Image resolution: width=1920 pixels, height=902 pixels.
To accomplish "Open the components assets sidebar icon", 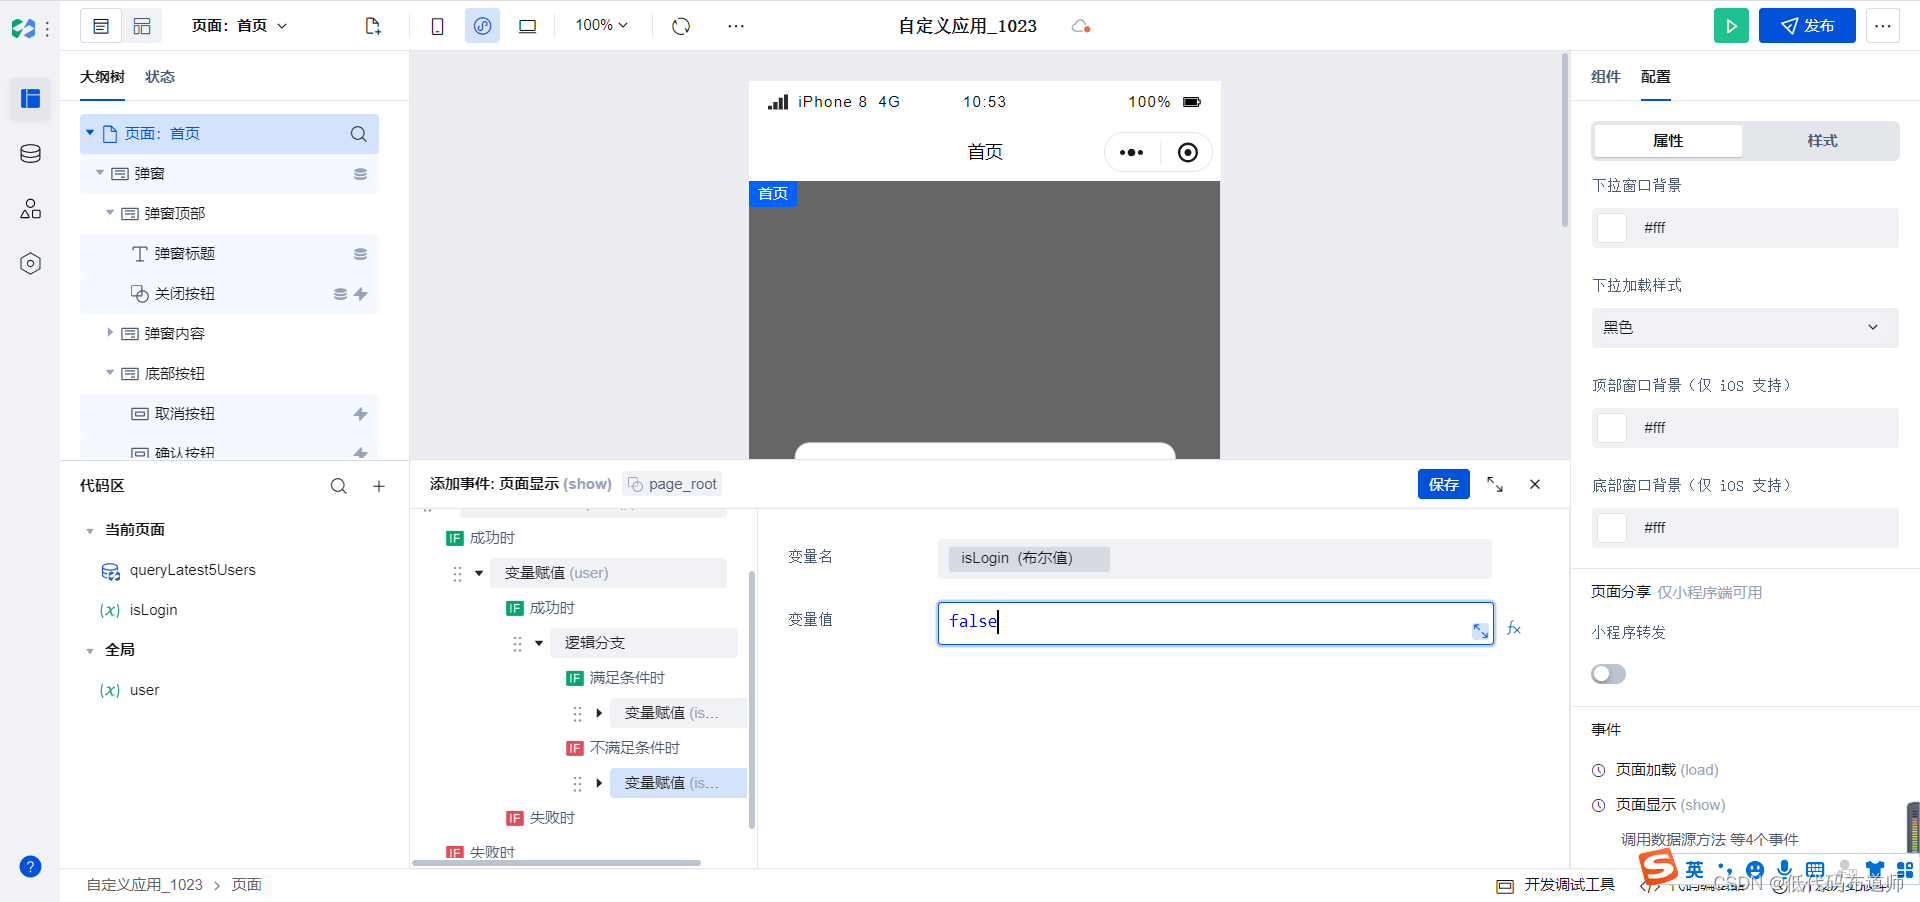I will 30,208.
